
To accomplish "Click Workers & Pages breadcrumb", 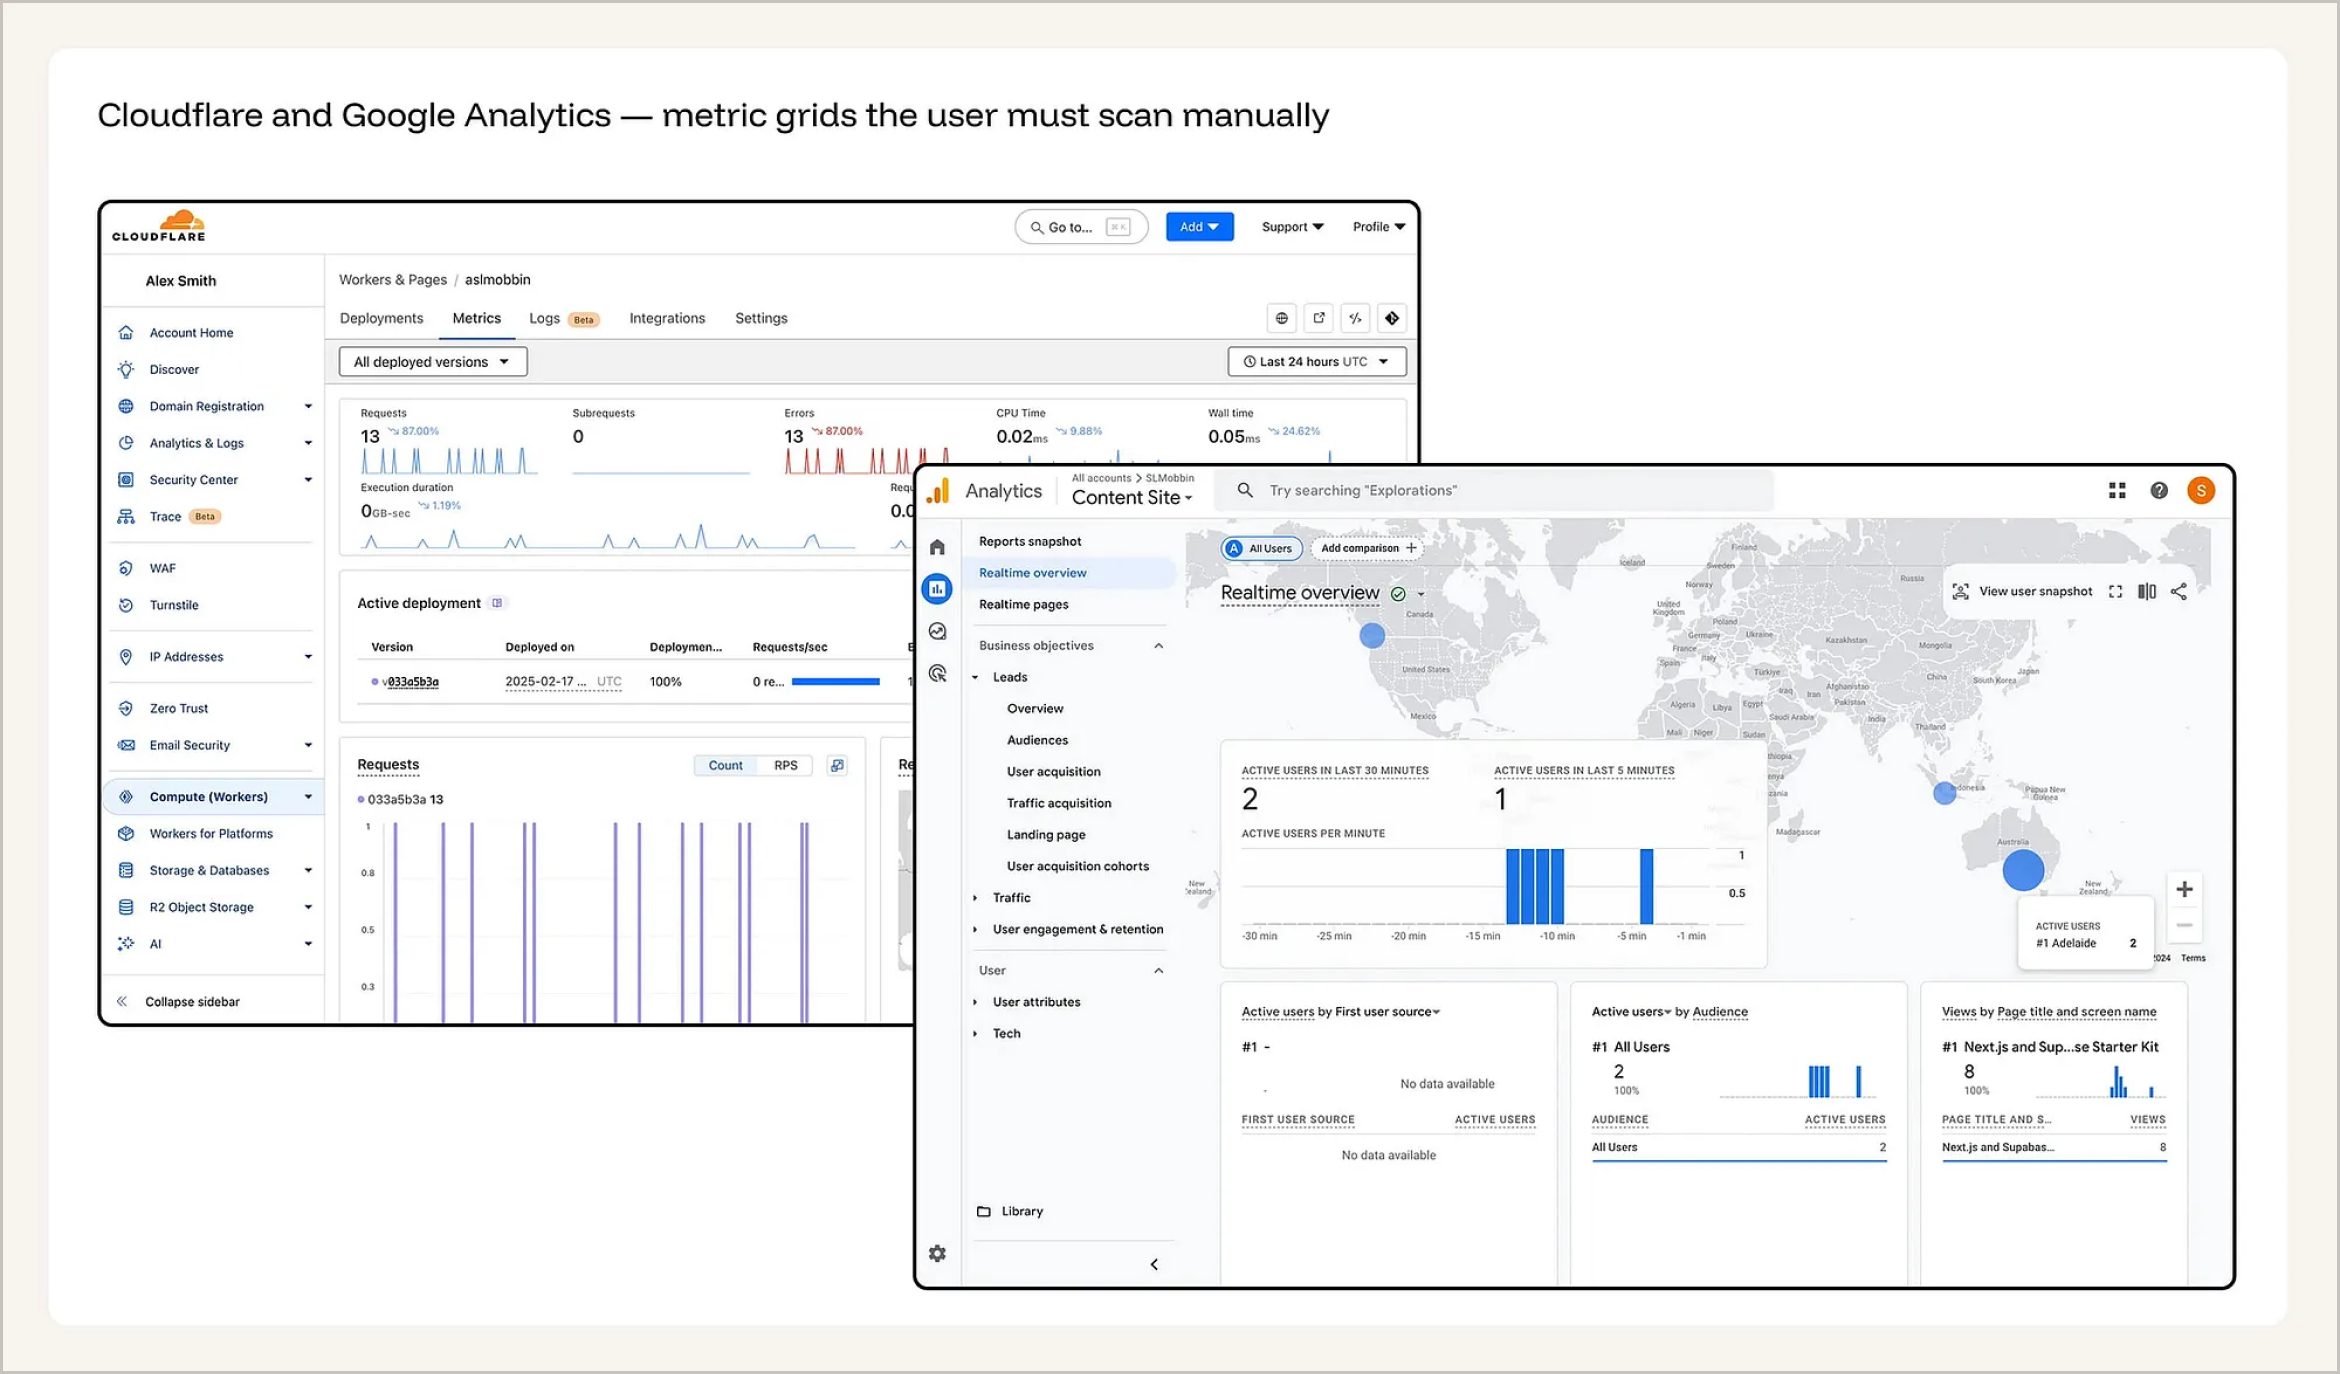I will (393, 280).
